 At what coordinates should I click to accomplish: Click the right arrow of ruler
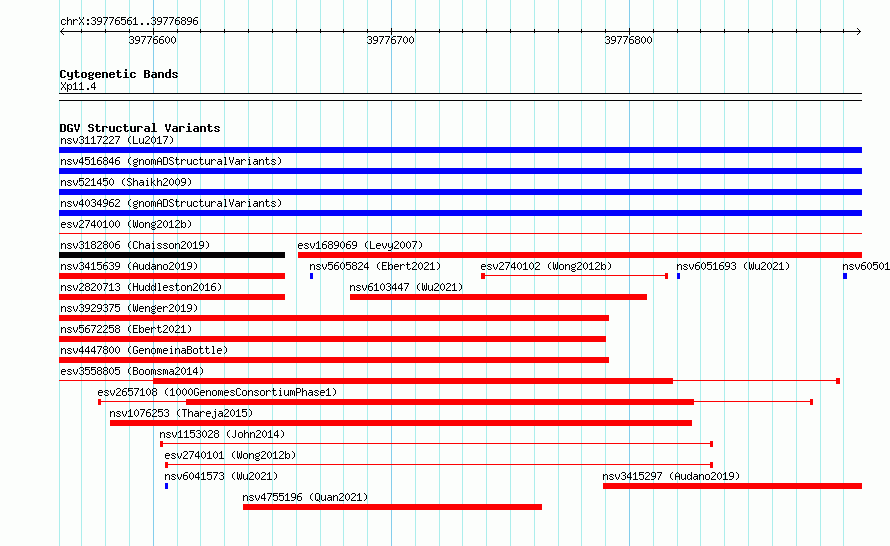click(x=859, y=32)
